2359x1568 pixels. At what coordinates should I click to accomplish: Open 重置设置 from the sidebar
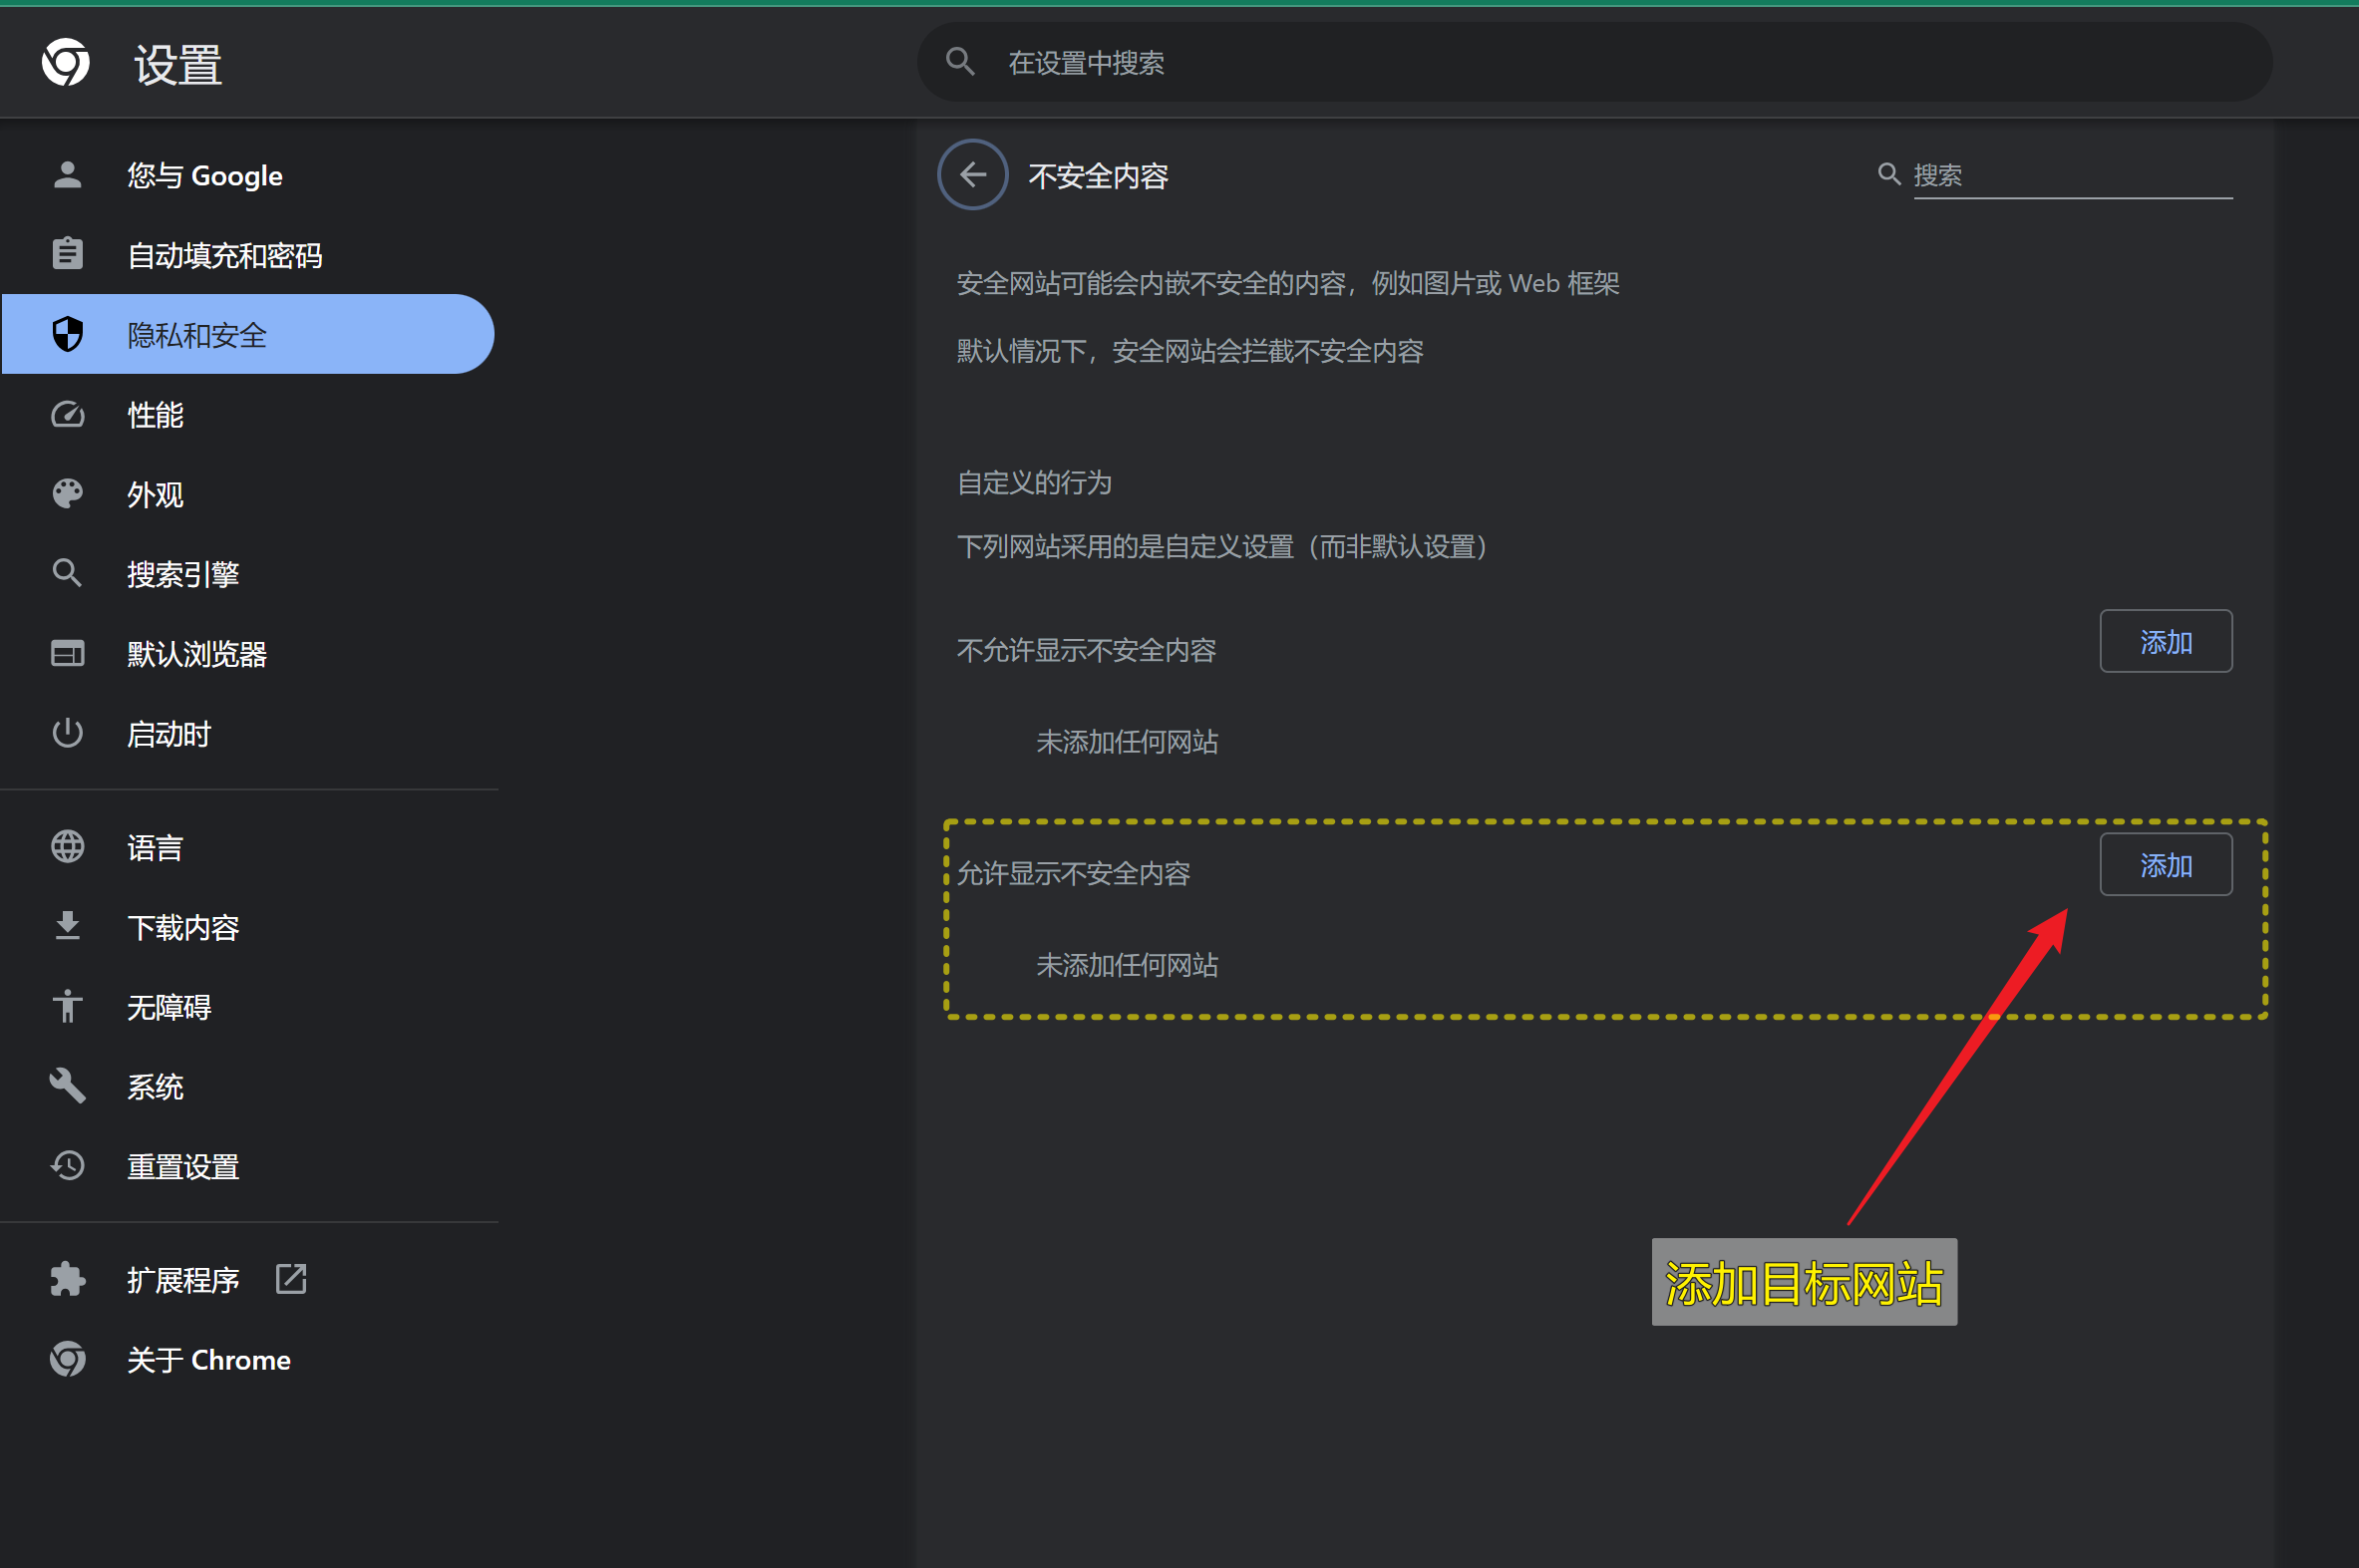183,1166
